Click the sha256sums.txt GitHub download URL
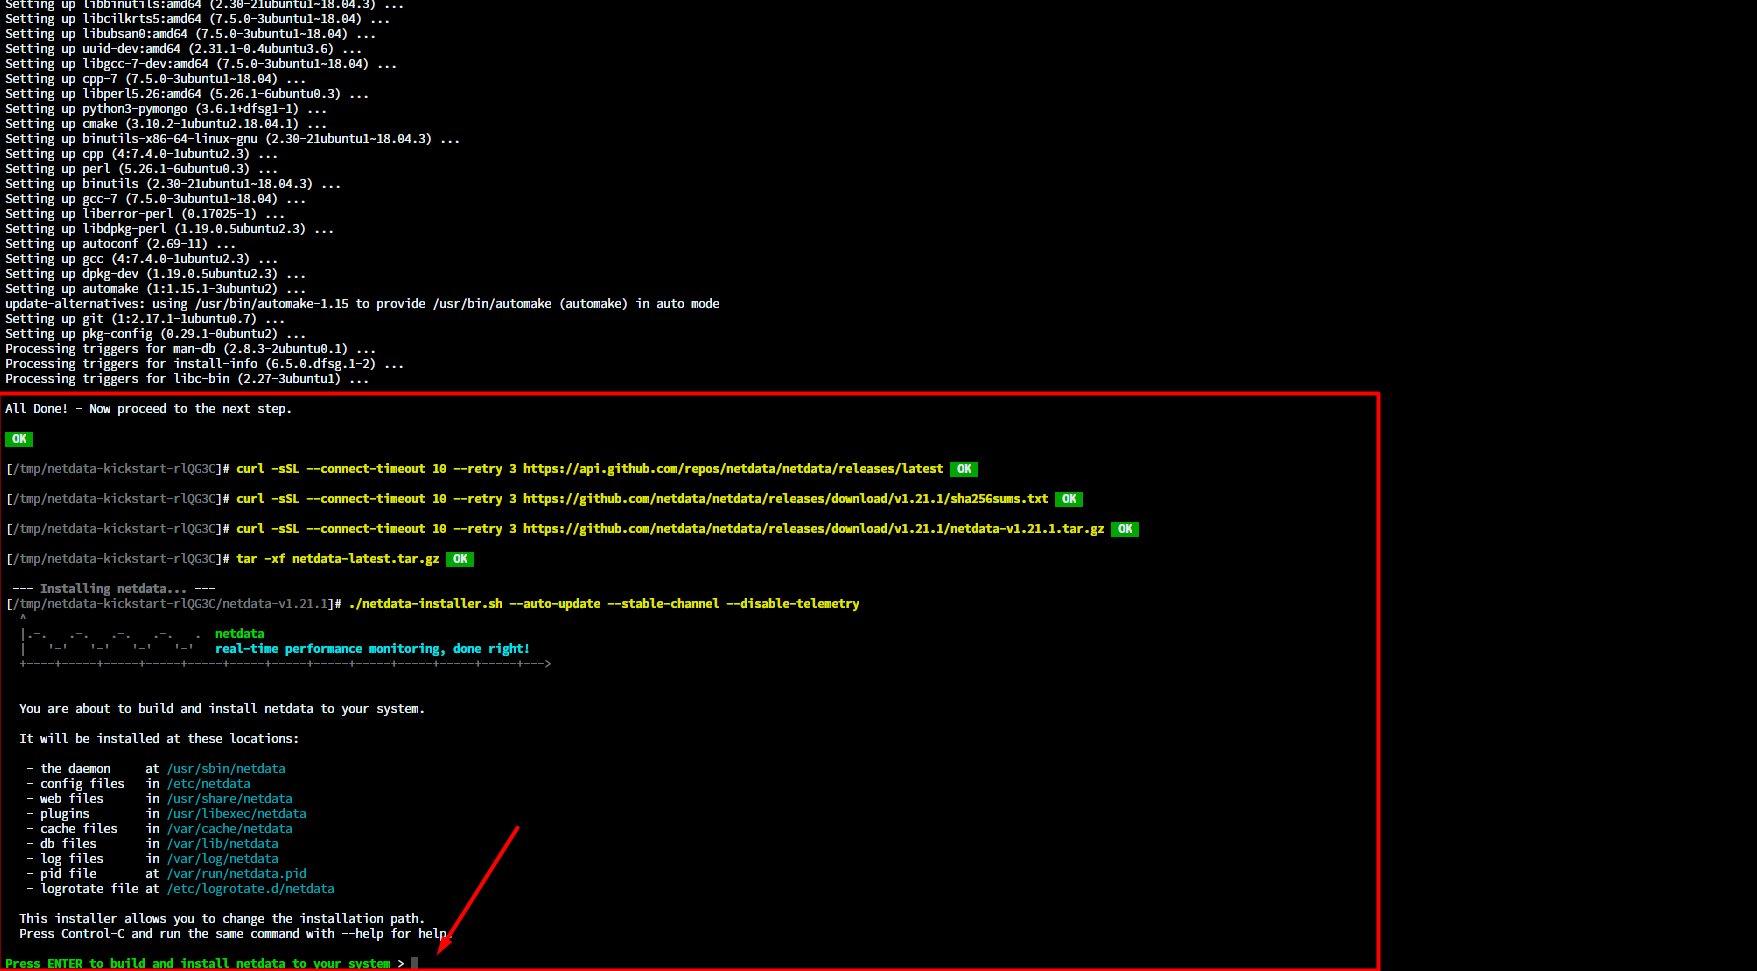 click(786, 499)
